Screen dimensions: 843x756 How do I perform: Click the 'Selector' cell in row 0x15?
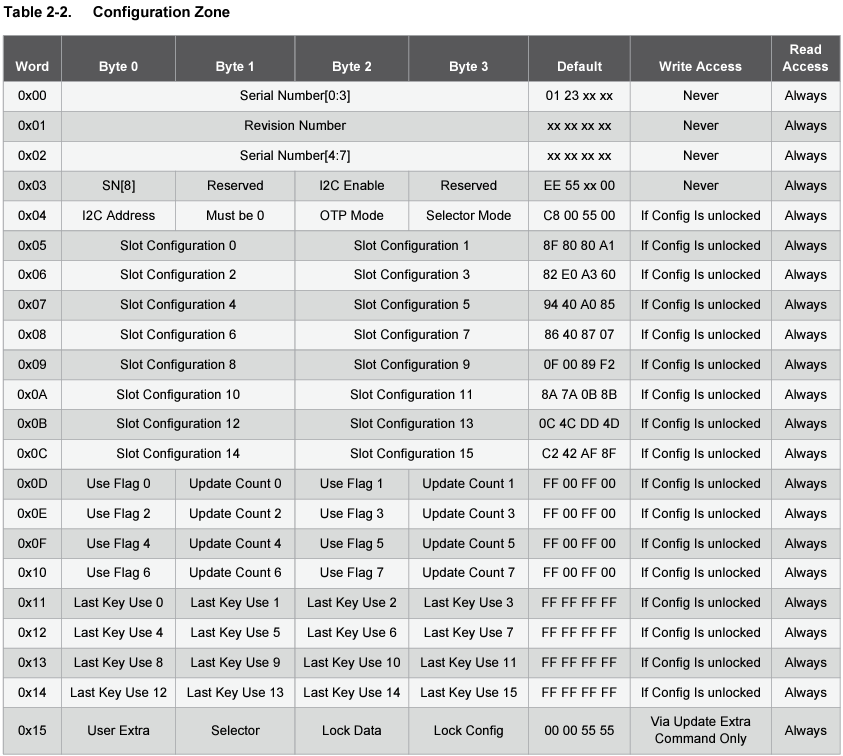pyautogui.click(x=235, y=731)
